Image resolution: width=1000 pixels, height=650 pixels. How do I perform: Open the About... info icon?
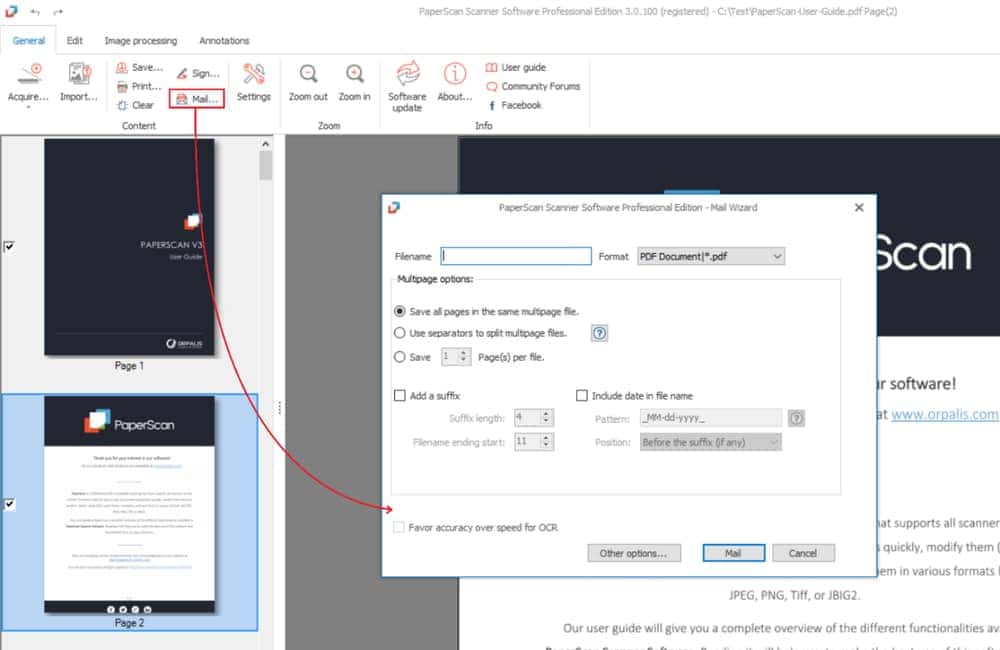click(x=455, y=74)
